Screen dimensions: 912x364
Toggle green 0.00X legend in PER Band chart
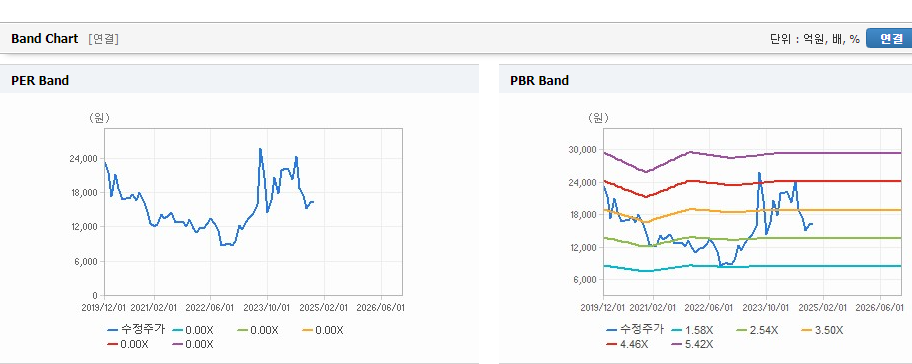click(x=258, y=330)
